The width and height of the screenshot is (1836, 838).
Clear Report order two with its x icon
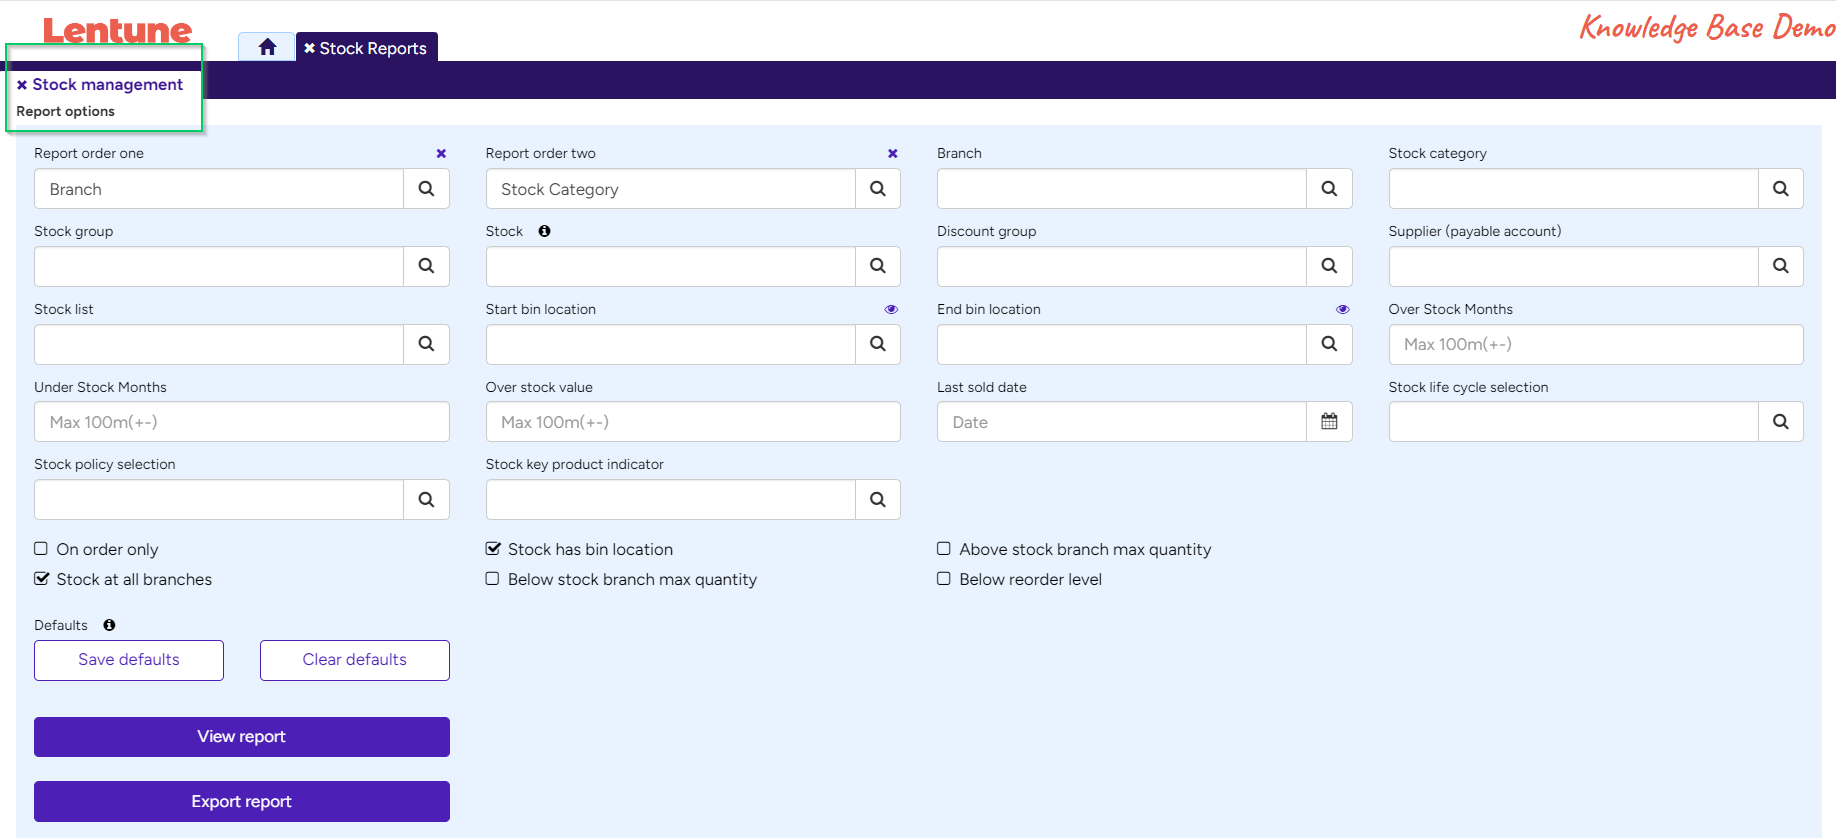coord(893,154)
